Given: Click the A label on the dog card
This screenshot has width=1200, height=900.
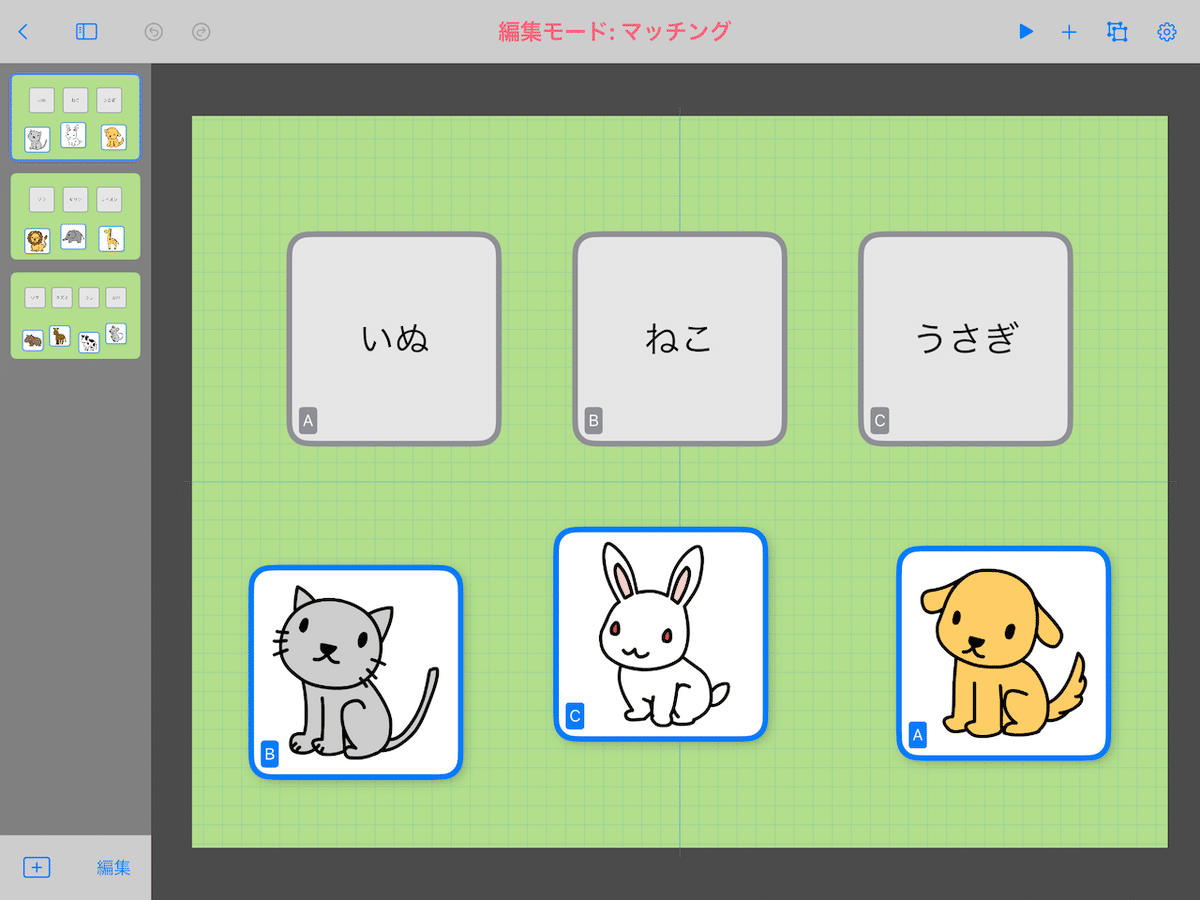Looking at the screenshot, I should point(918,736).
